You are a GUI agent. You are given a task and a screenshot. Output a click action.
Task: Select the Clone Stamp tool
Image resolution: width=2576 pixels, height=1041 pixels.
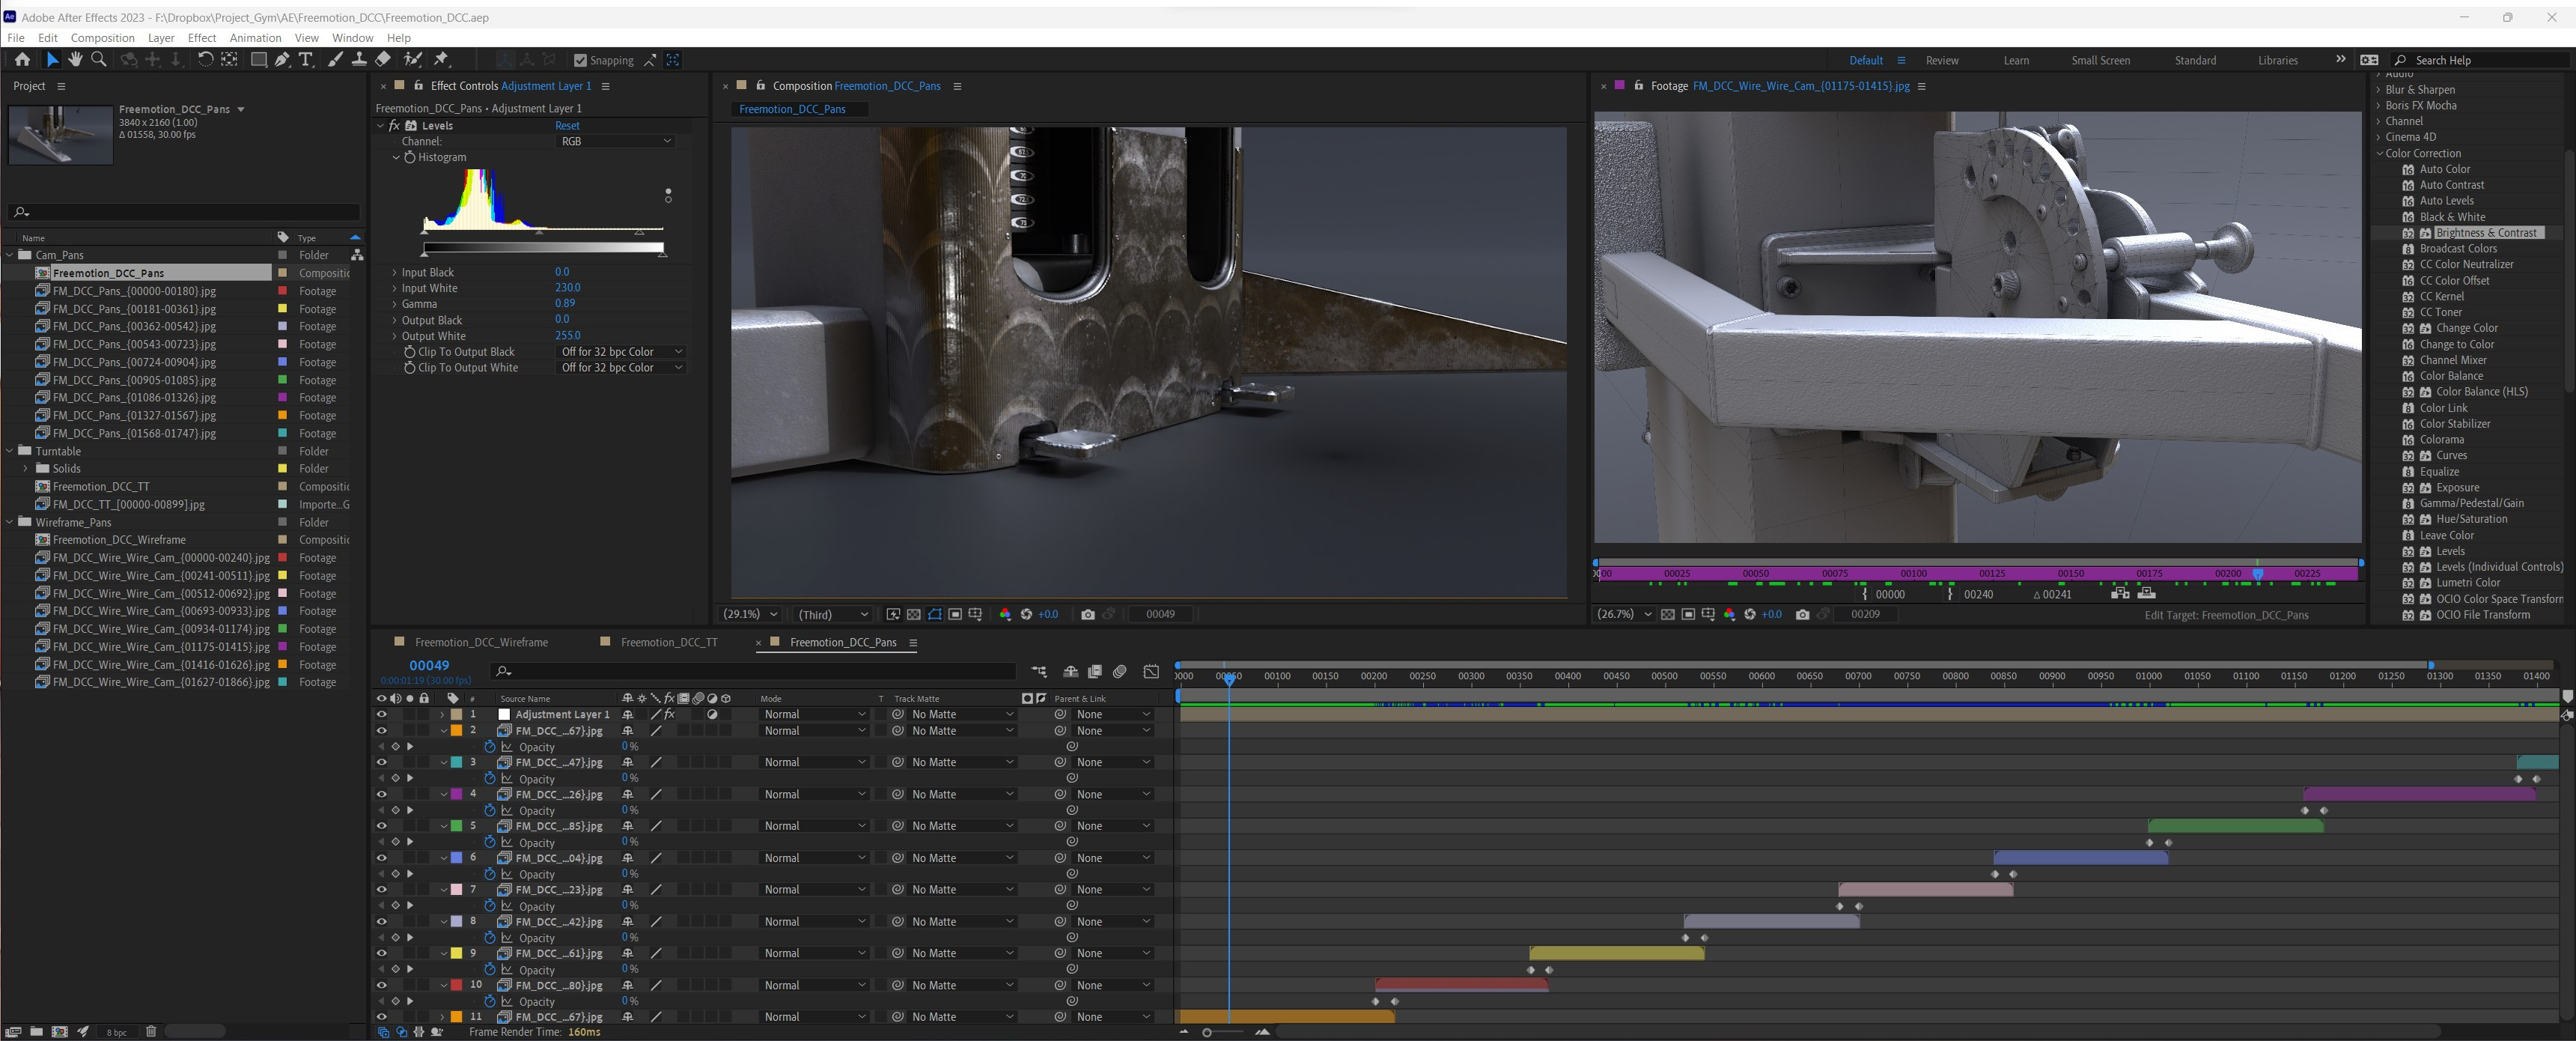[x=359, y=60]
